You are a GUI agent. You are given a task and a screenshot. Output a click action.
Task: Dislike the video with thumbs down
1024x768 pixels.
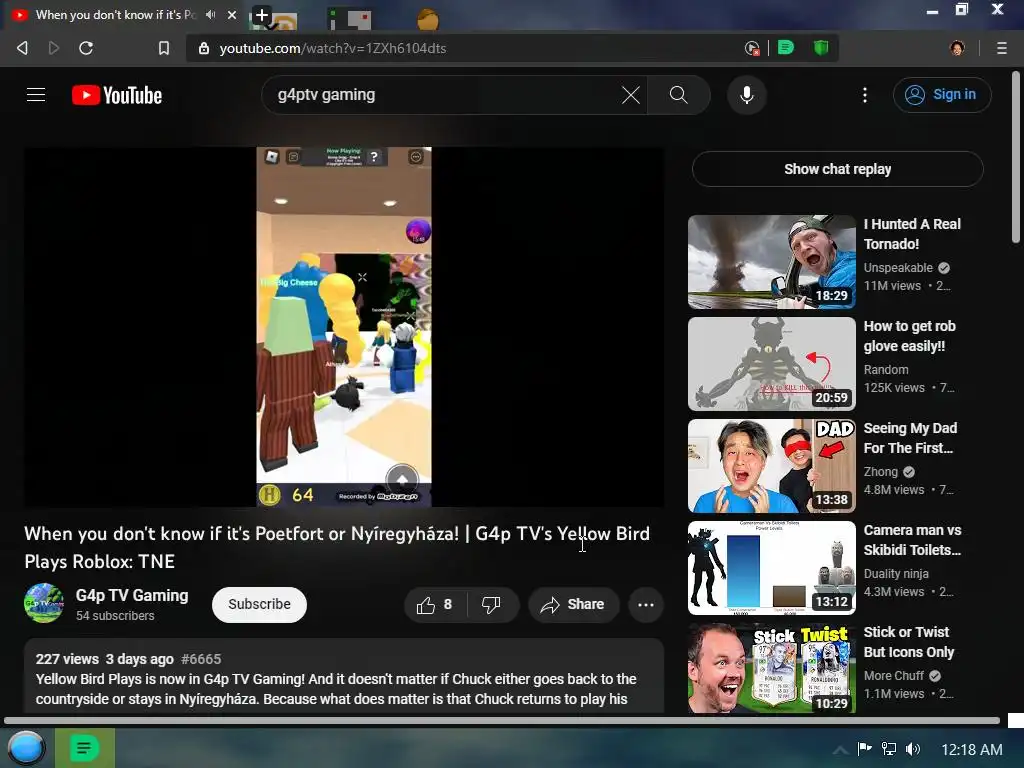(492, 605)
